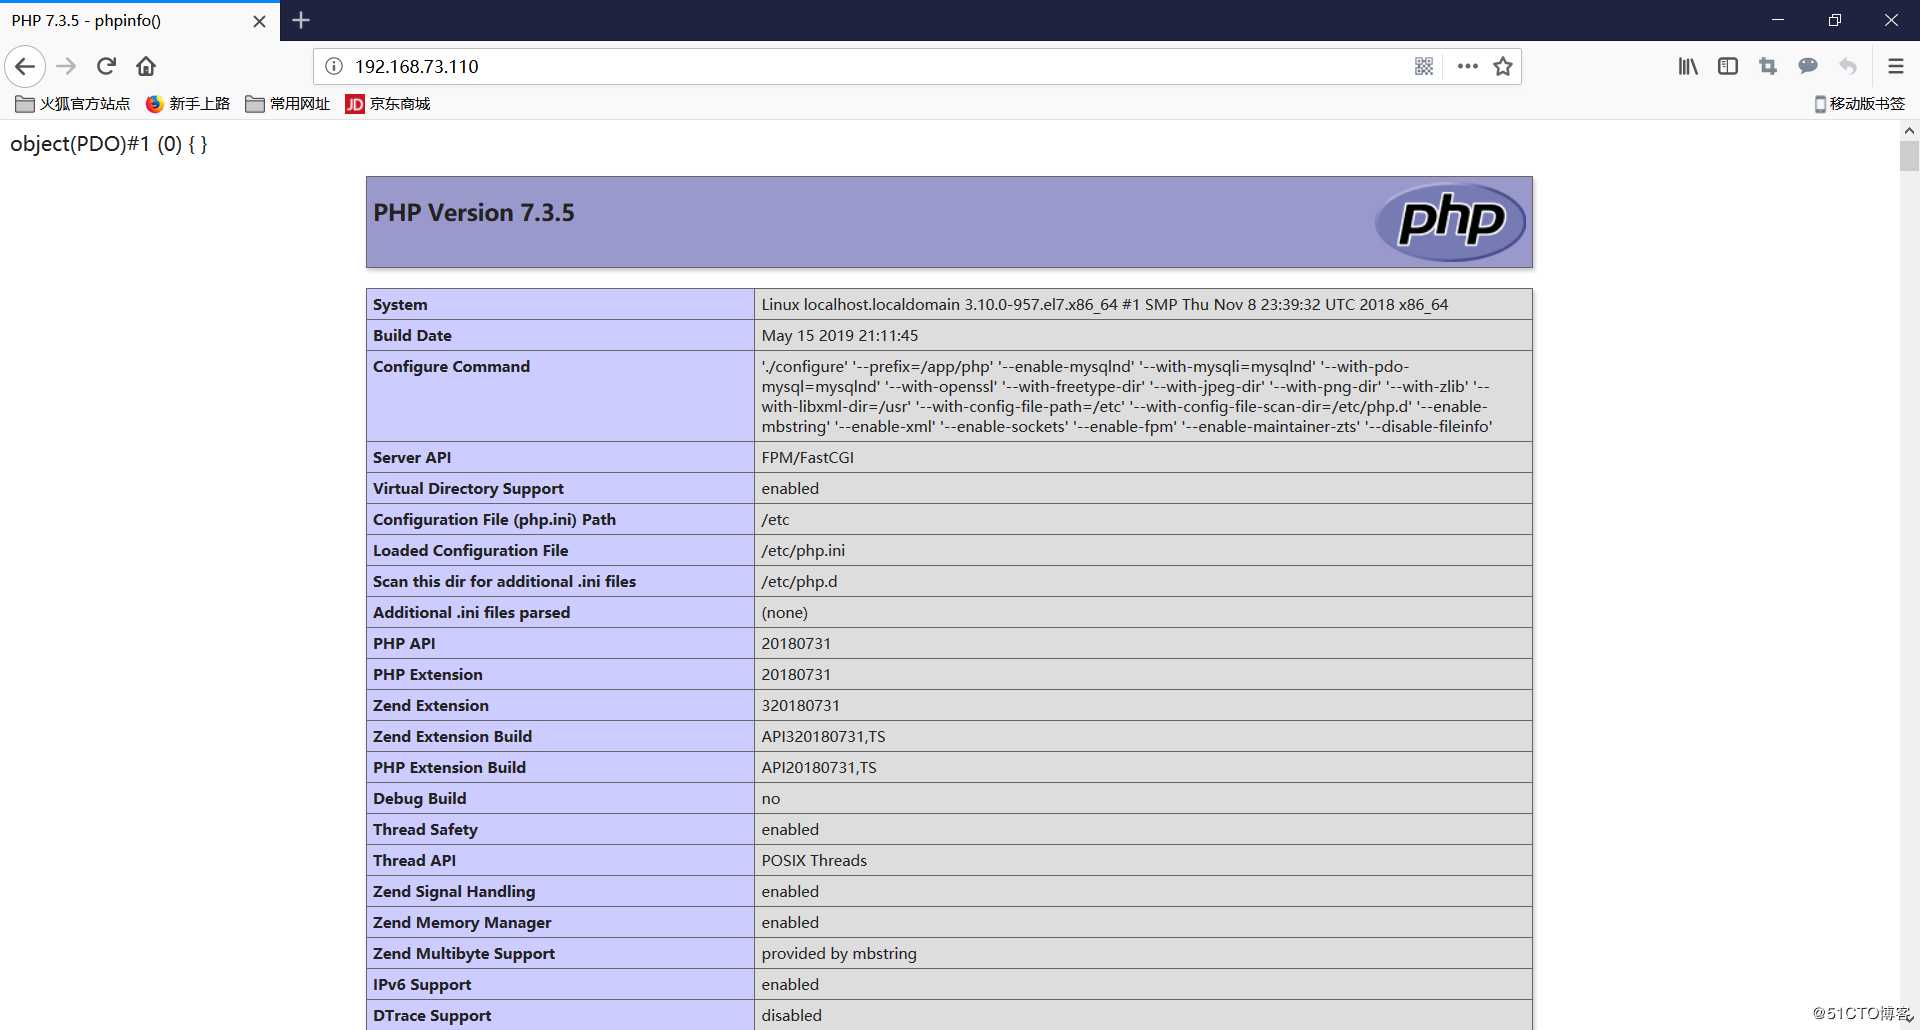Show site information for 192.168.73.110

click(334, 66)
